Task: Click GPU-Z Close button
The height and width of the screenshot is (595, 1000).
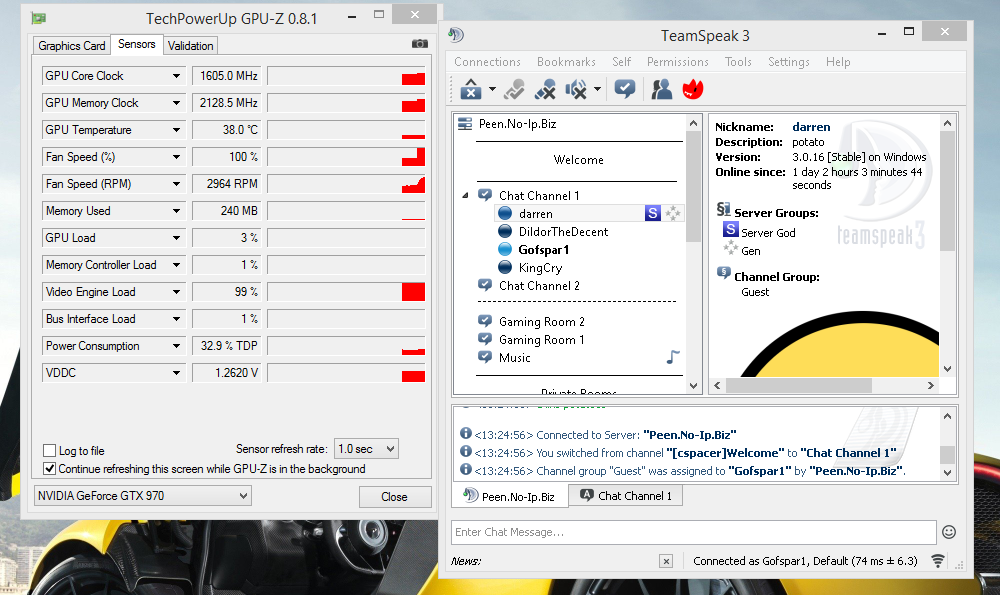Action: (395, 497)
